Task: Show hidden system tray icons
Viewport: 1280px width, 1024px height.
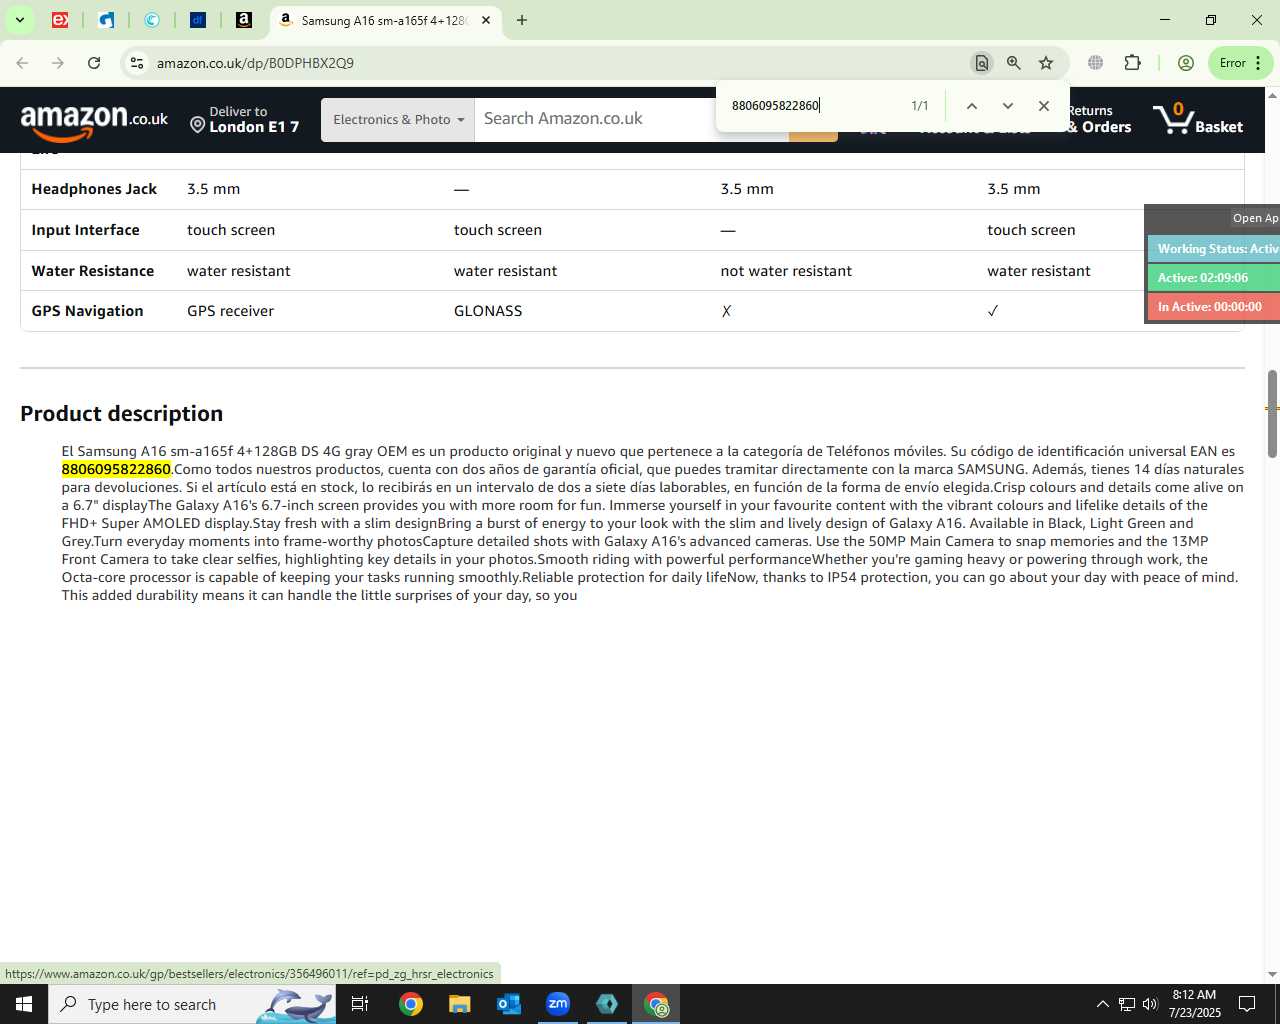Action: click(x=1102, y=1004)
